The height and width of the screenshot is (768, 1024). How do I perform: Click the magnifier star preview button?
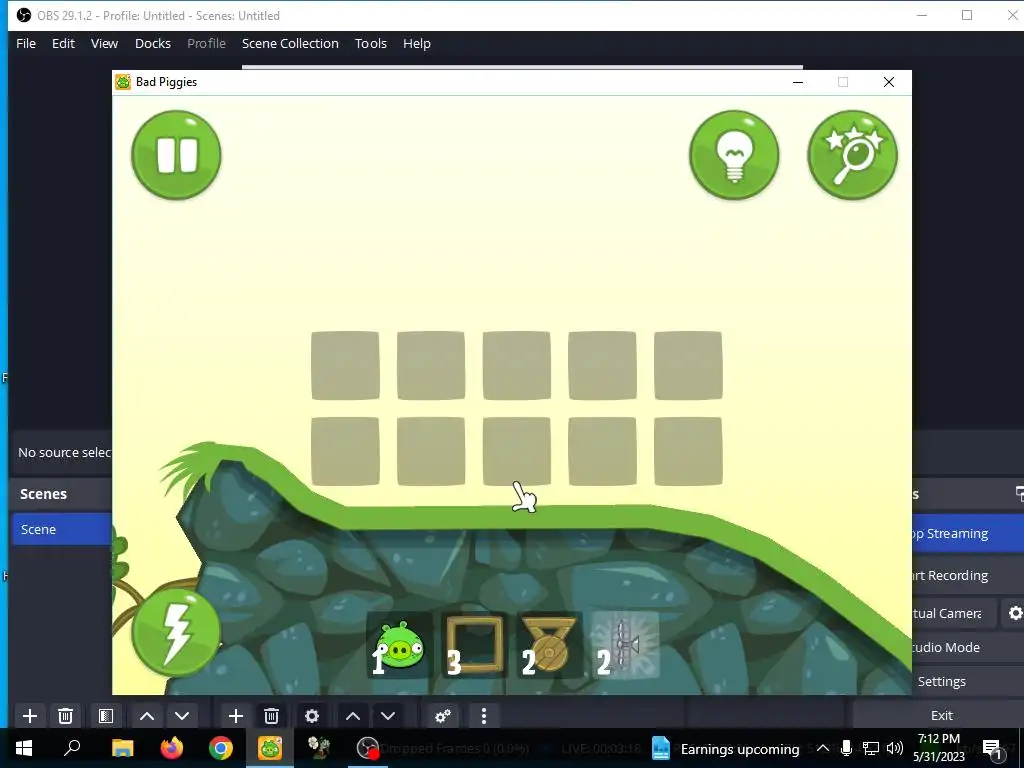[852, 155]
